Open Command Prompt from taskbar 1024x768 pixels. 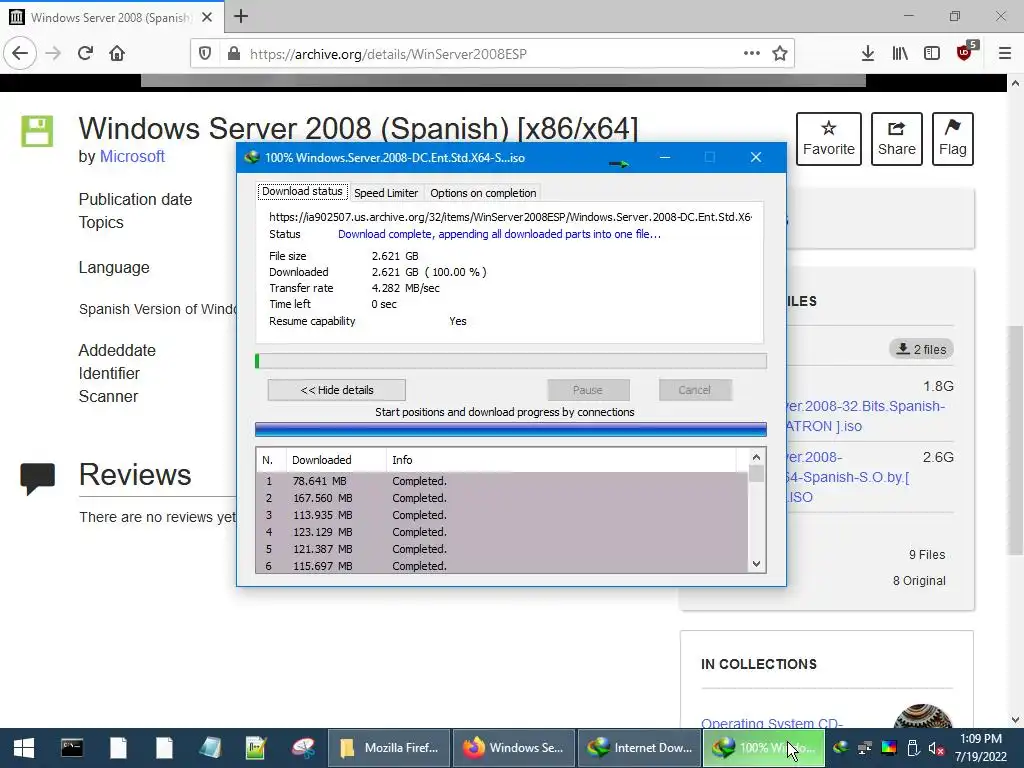72,748
